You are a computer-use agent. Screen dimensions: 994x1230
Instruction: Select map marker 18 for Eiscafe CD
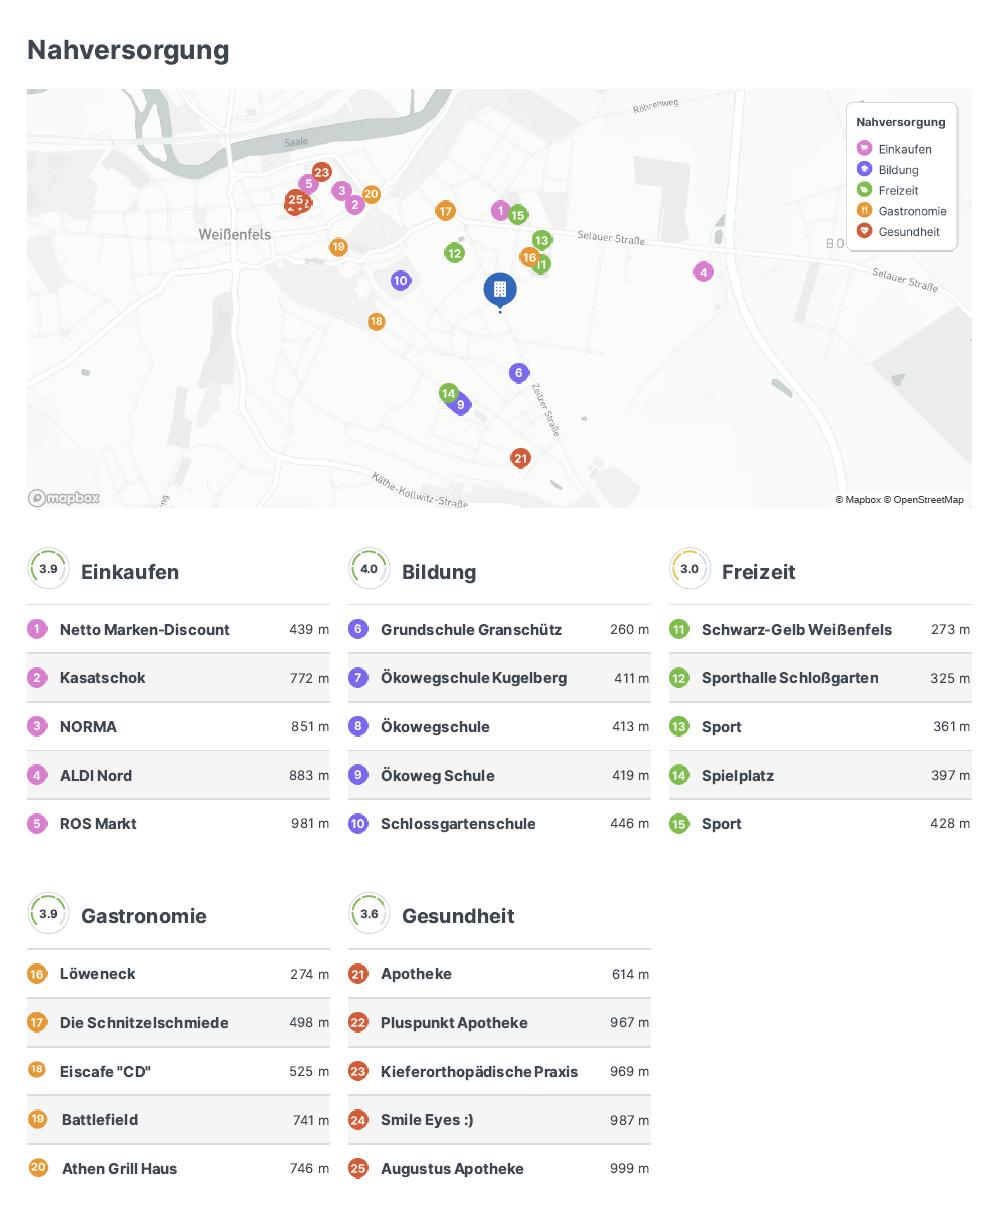376,321
